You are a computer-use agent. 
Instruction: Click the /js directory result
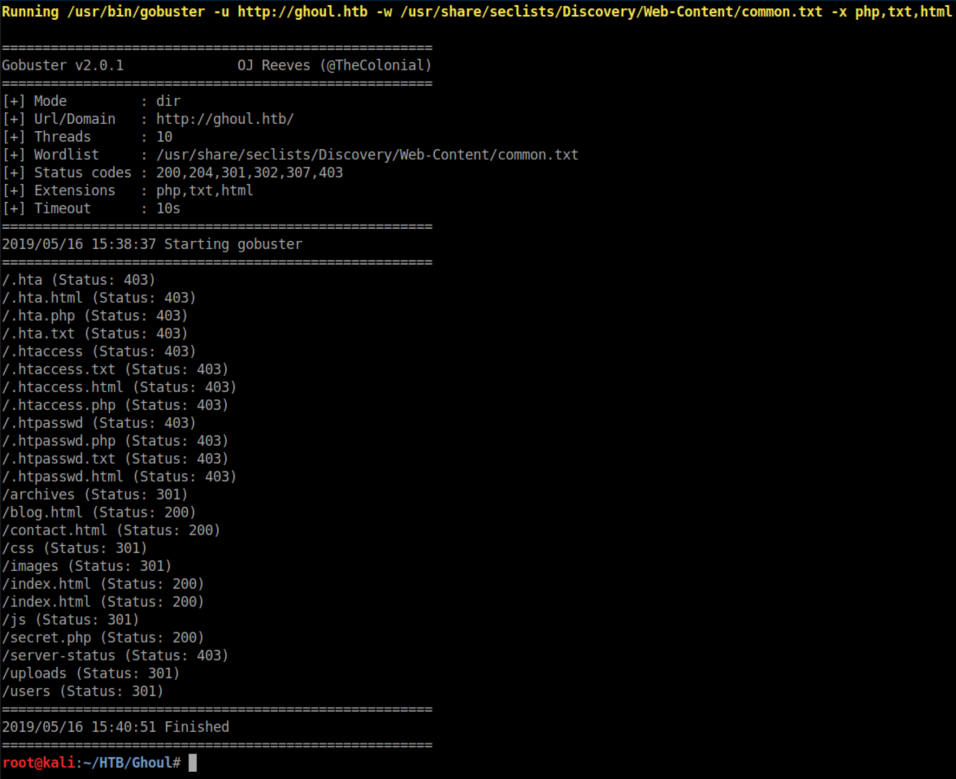[x=70, y=620]
